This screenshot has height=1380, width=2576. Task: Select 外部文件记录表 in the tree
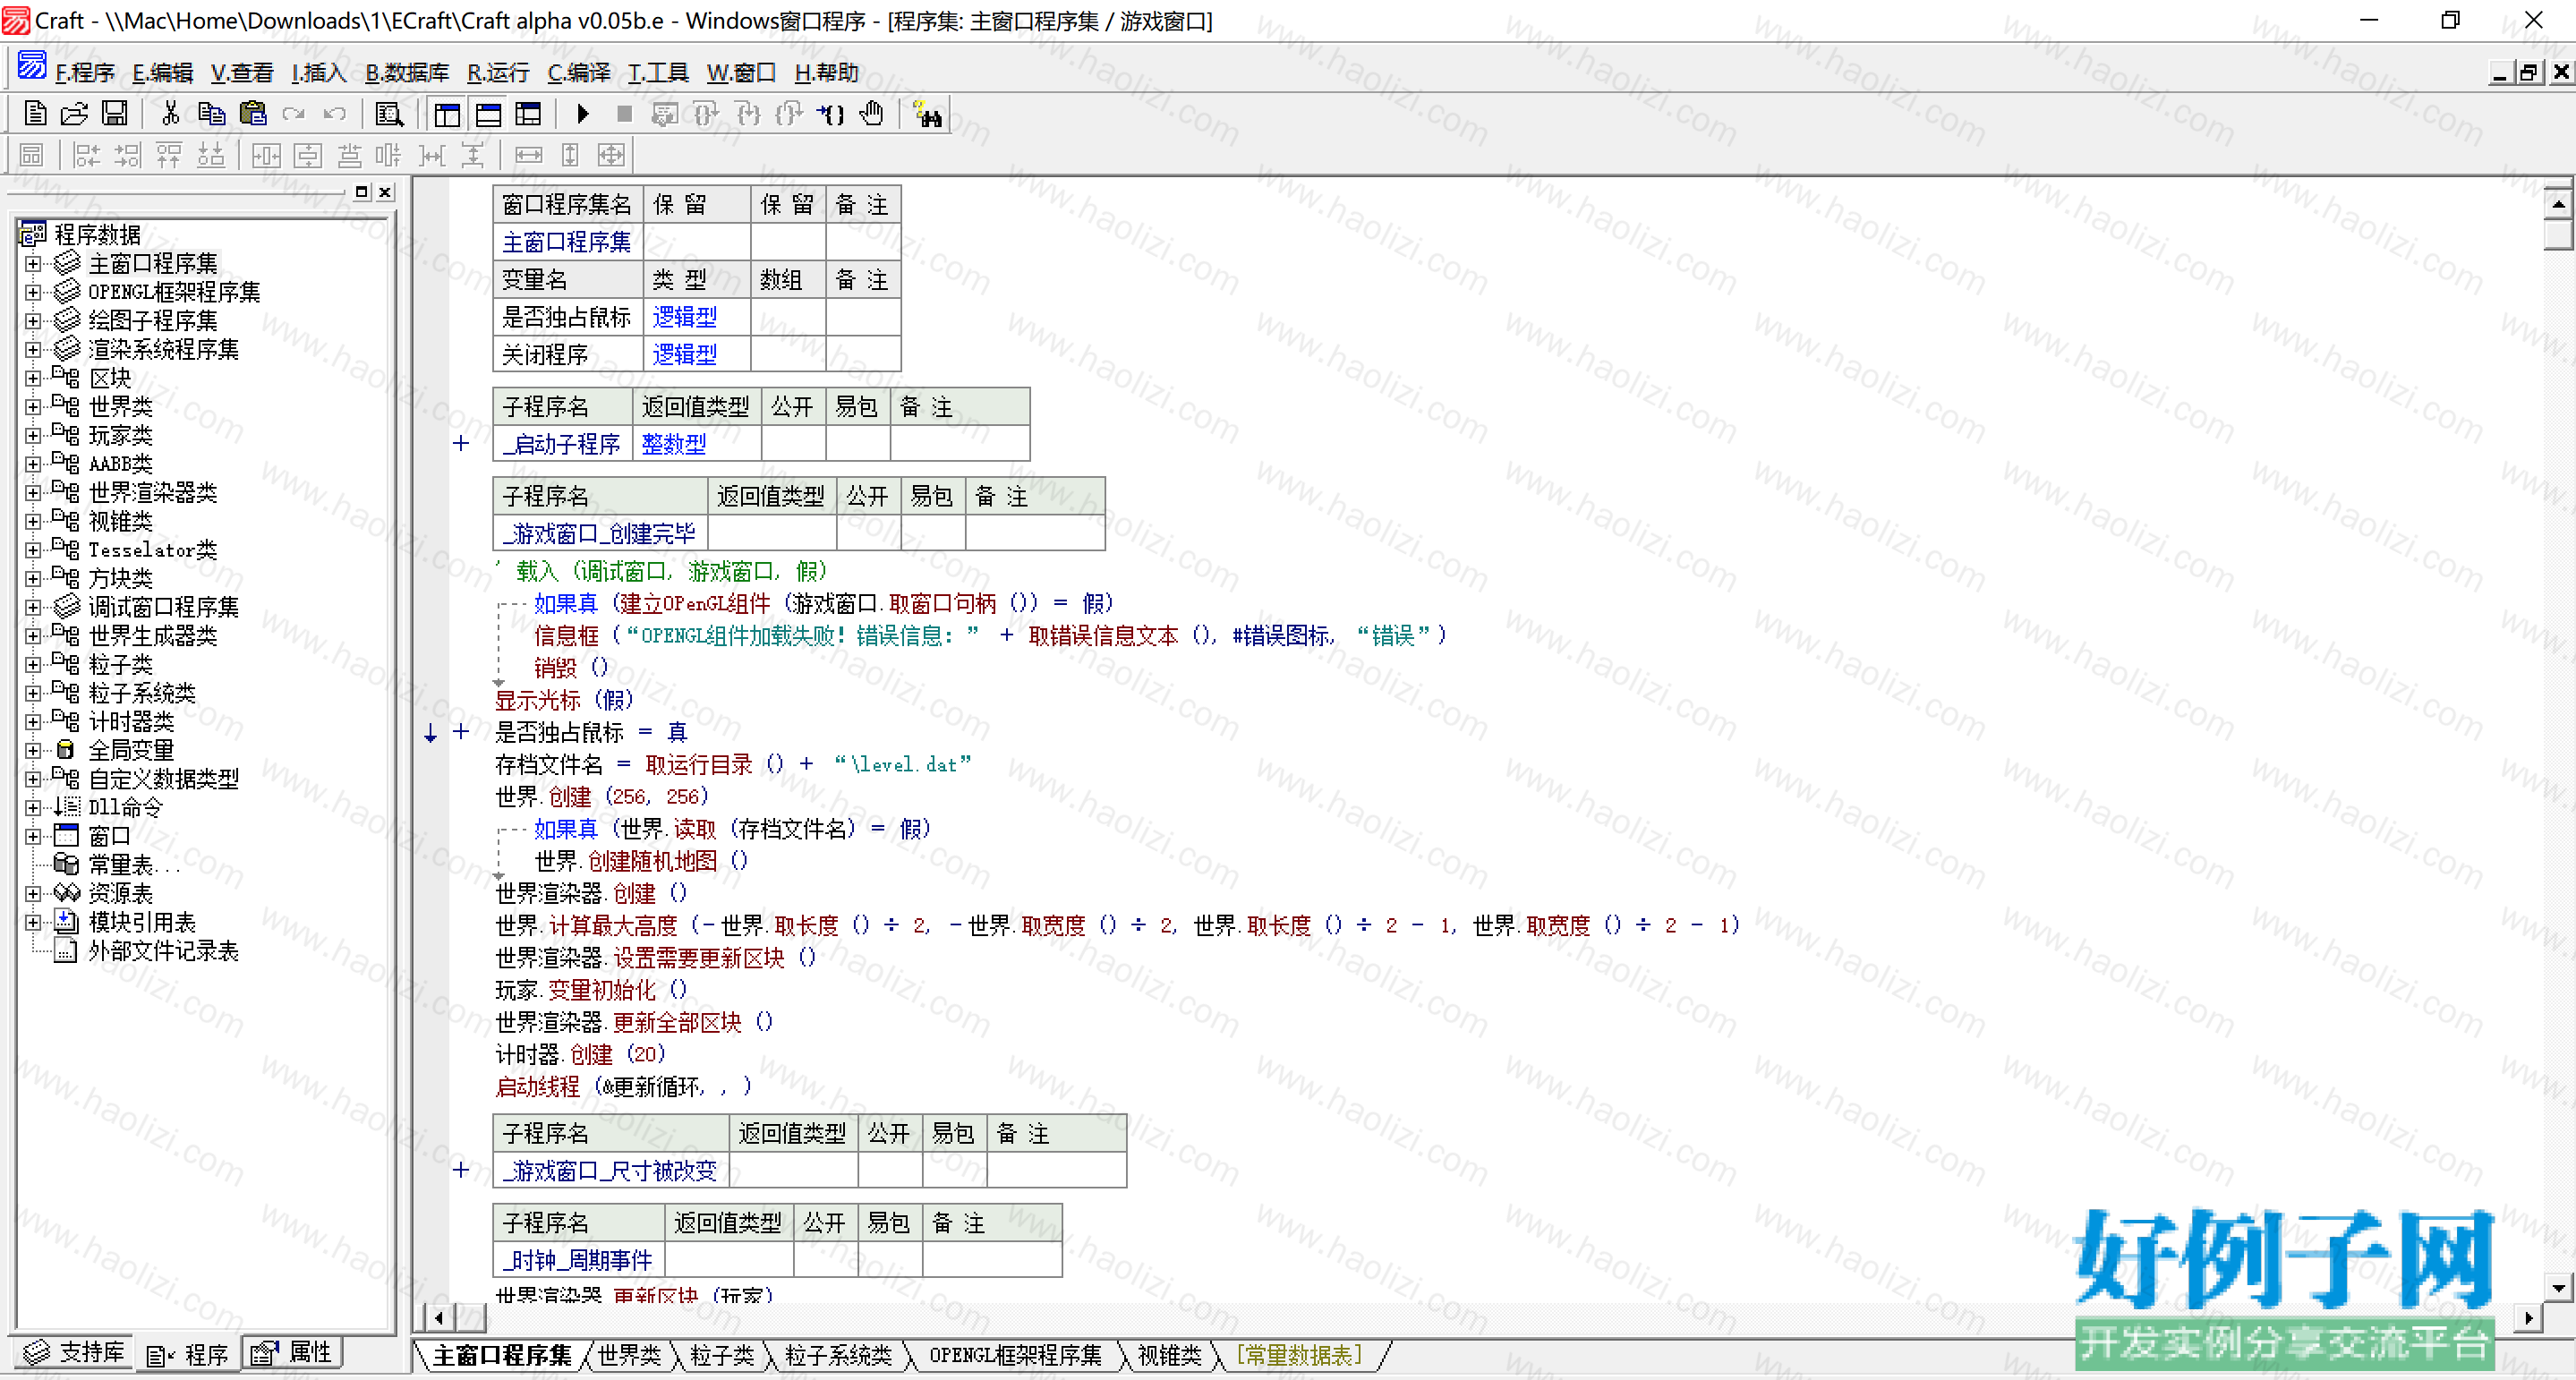click(x=163, y=951)
